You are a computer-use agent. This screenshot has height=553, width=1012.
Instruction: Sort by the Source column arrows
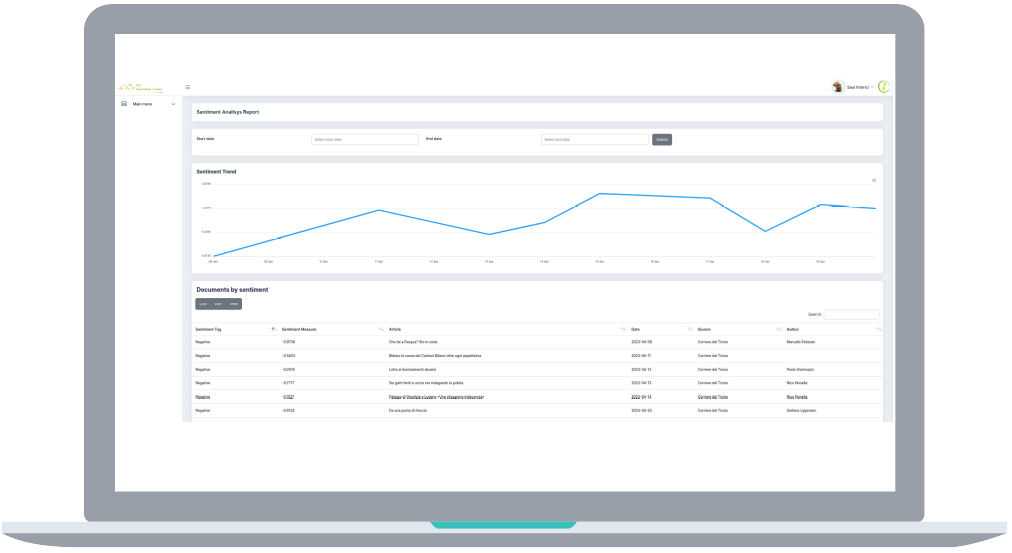778,330
